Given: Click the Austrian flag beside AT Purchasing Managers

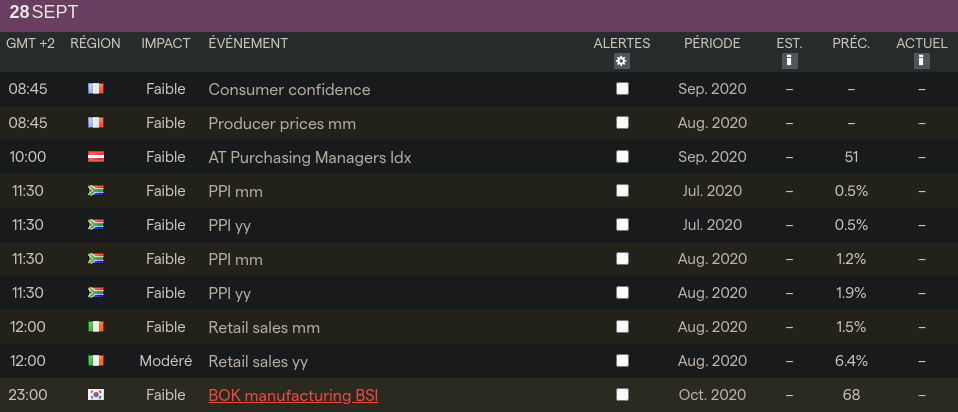Looking at the screenshot, I should coord(96,157).
